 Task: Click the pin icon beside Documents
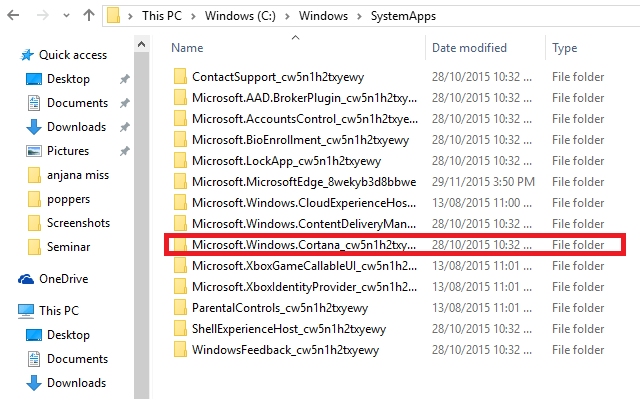click(124, 103)
